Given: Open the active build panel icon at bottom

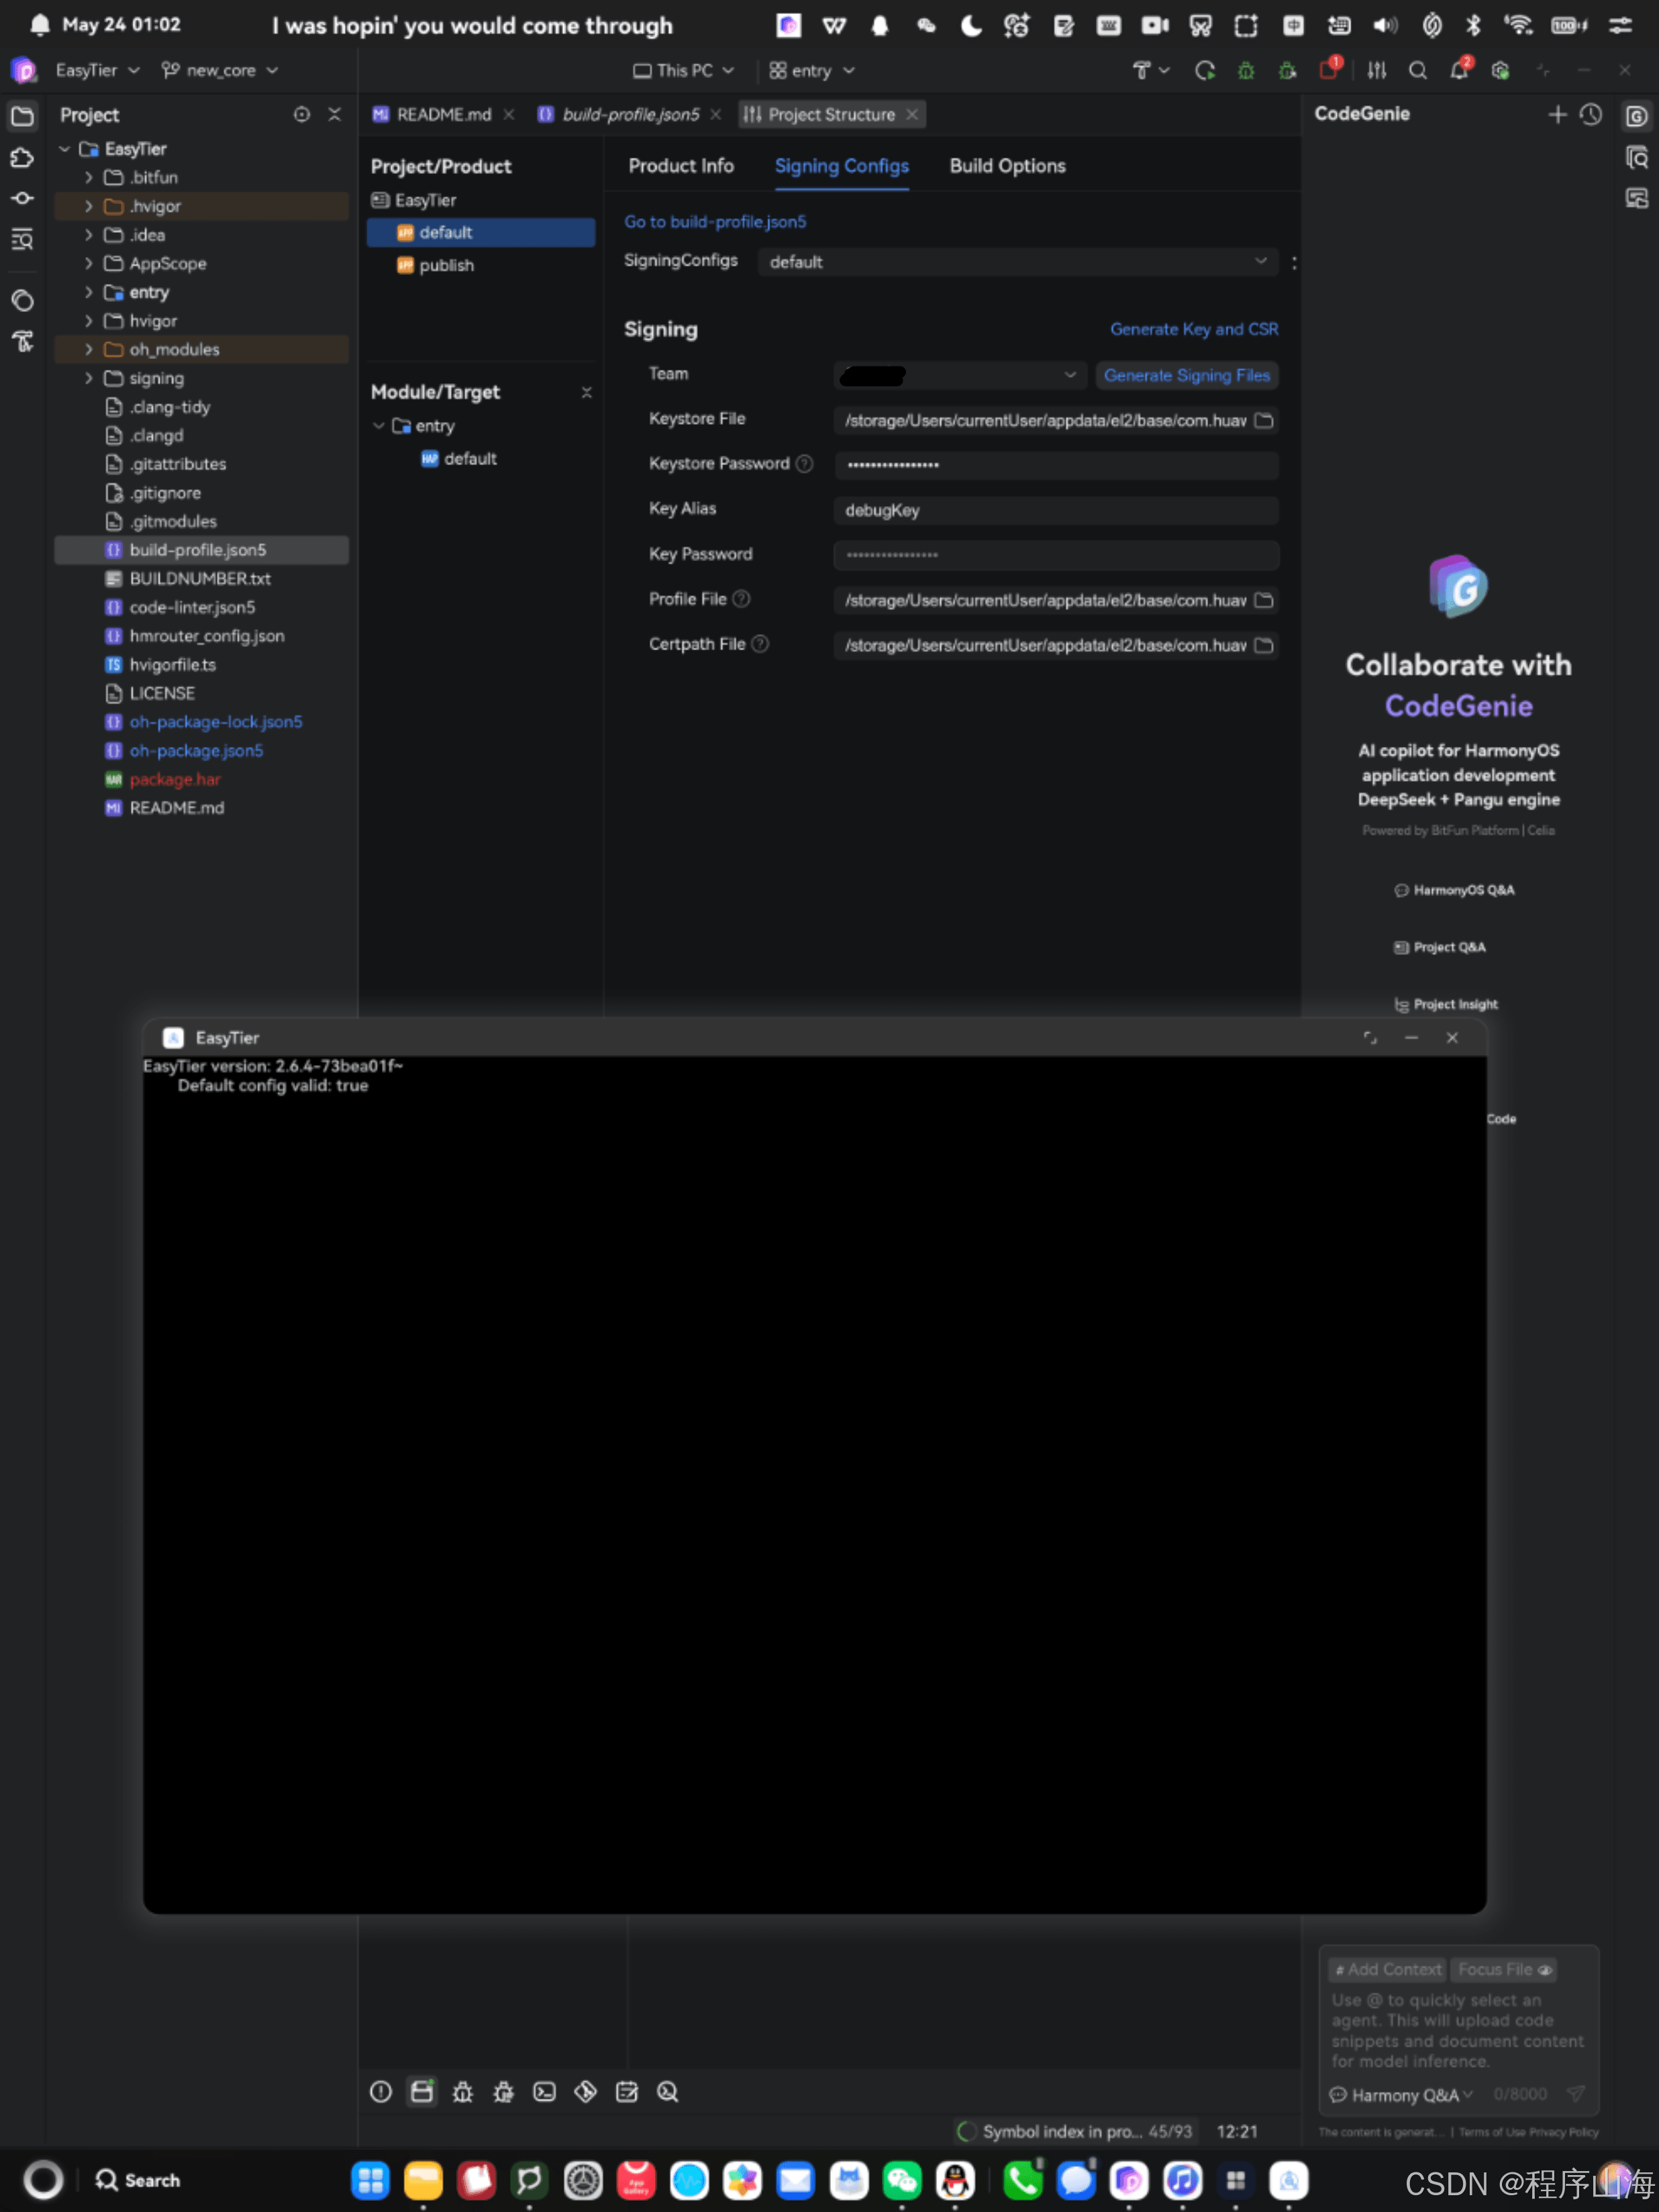Looking at the screenshot, I should pyautogui.click(x=422, y=2091).
